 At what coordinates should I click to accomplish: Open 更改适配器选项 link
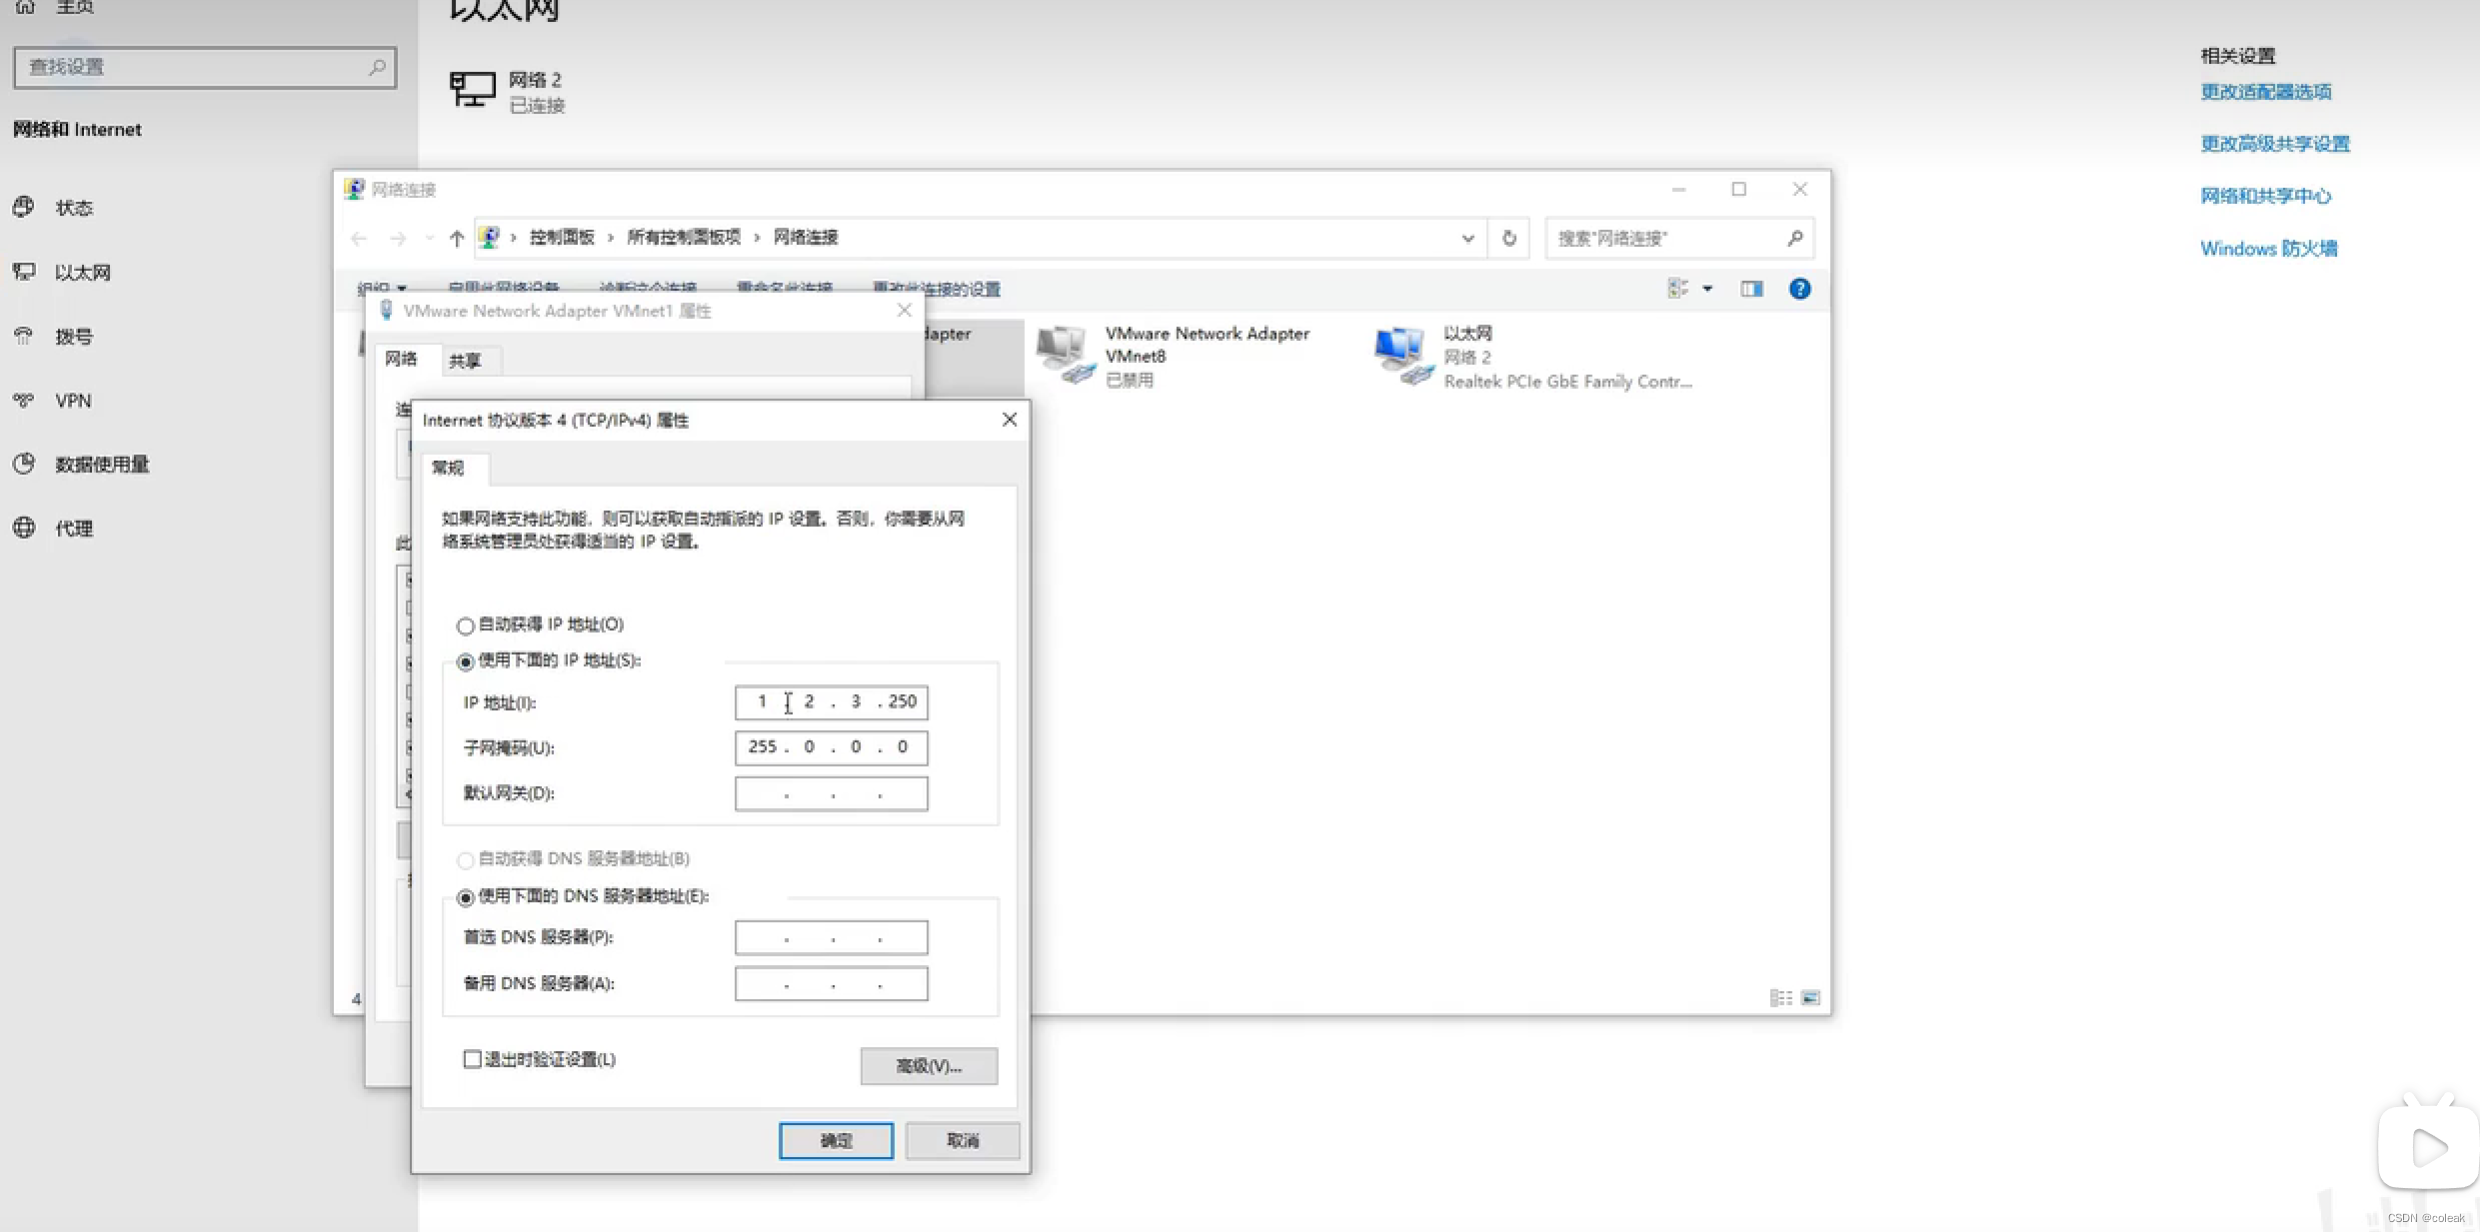point(2265,92)
